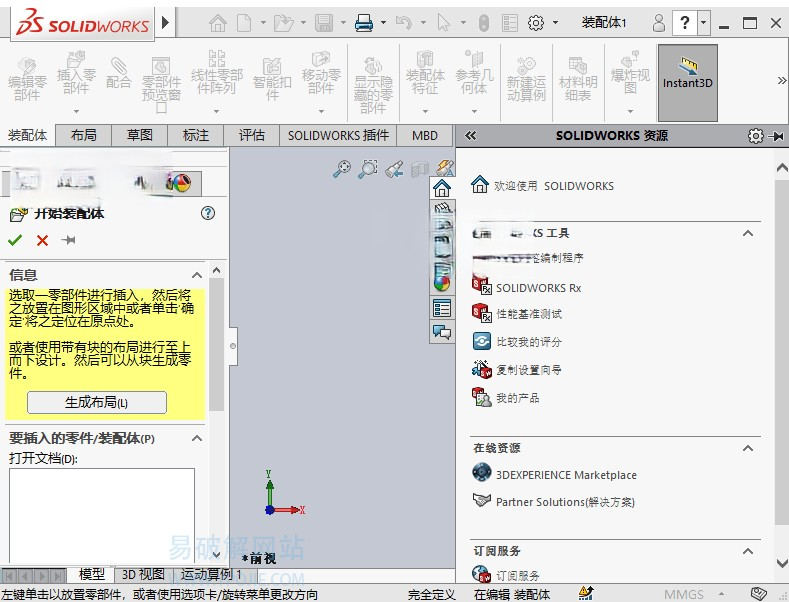Pin the SOLIDWORKS 资源 pane

tap(777, 136)
